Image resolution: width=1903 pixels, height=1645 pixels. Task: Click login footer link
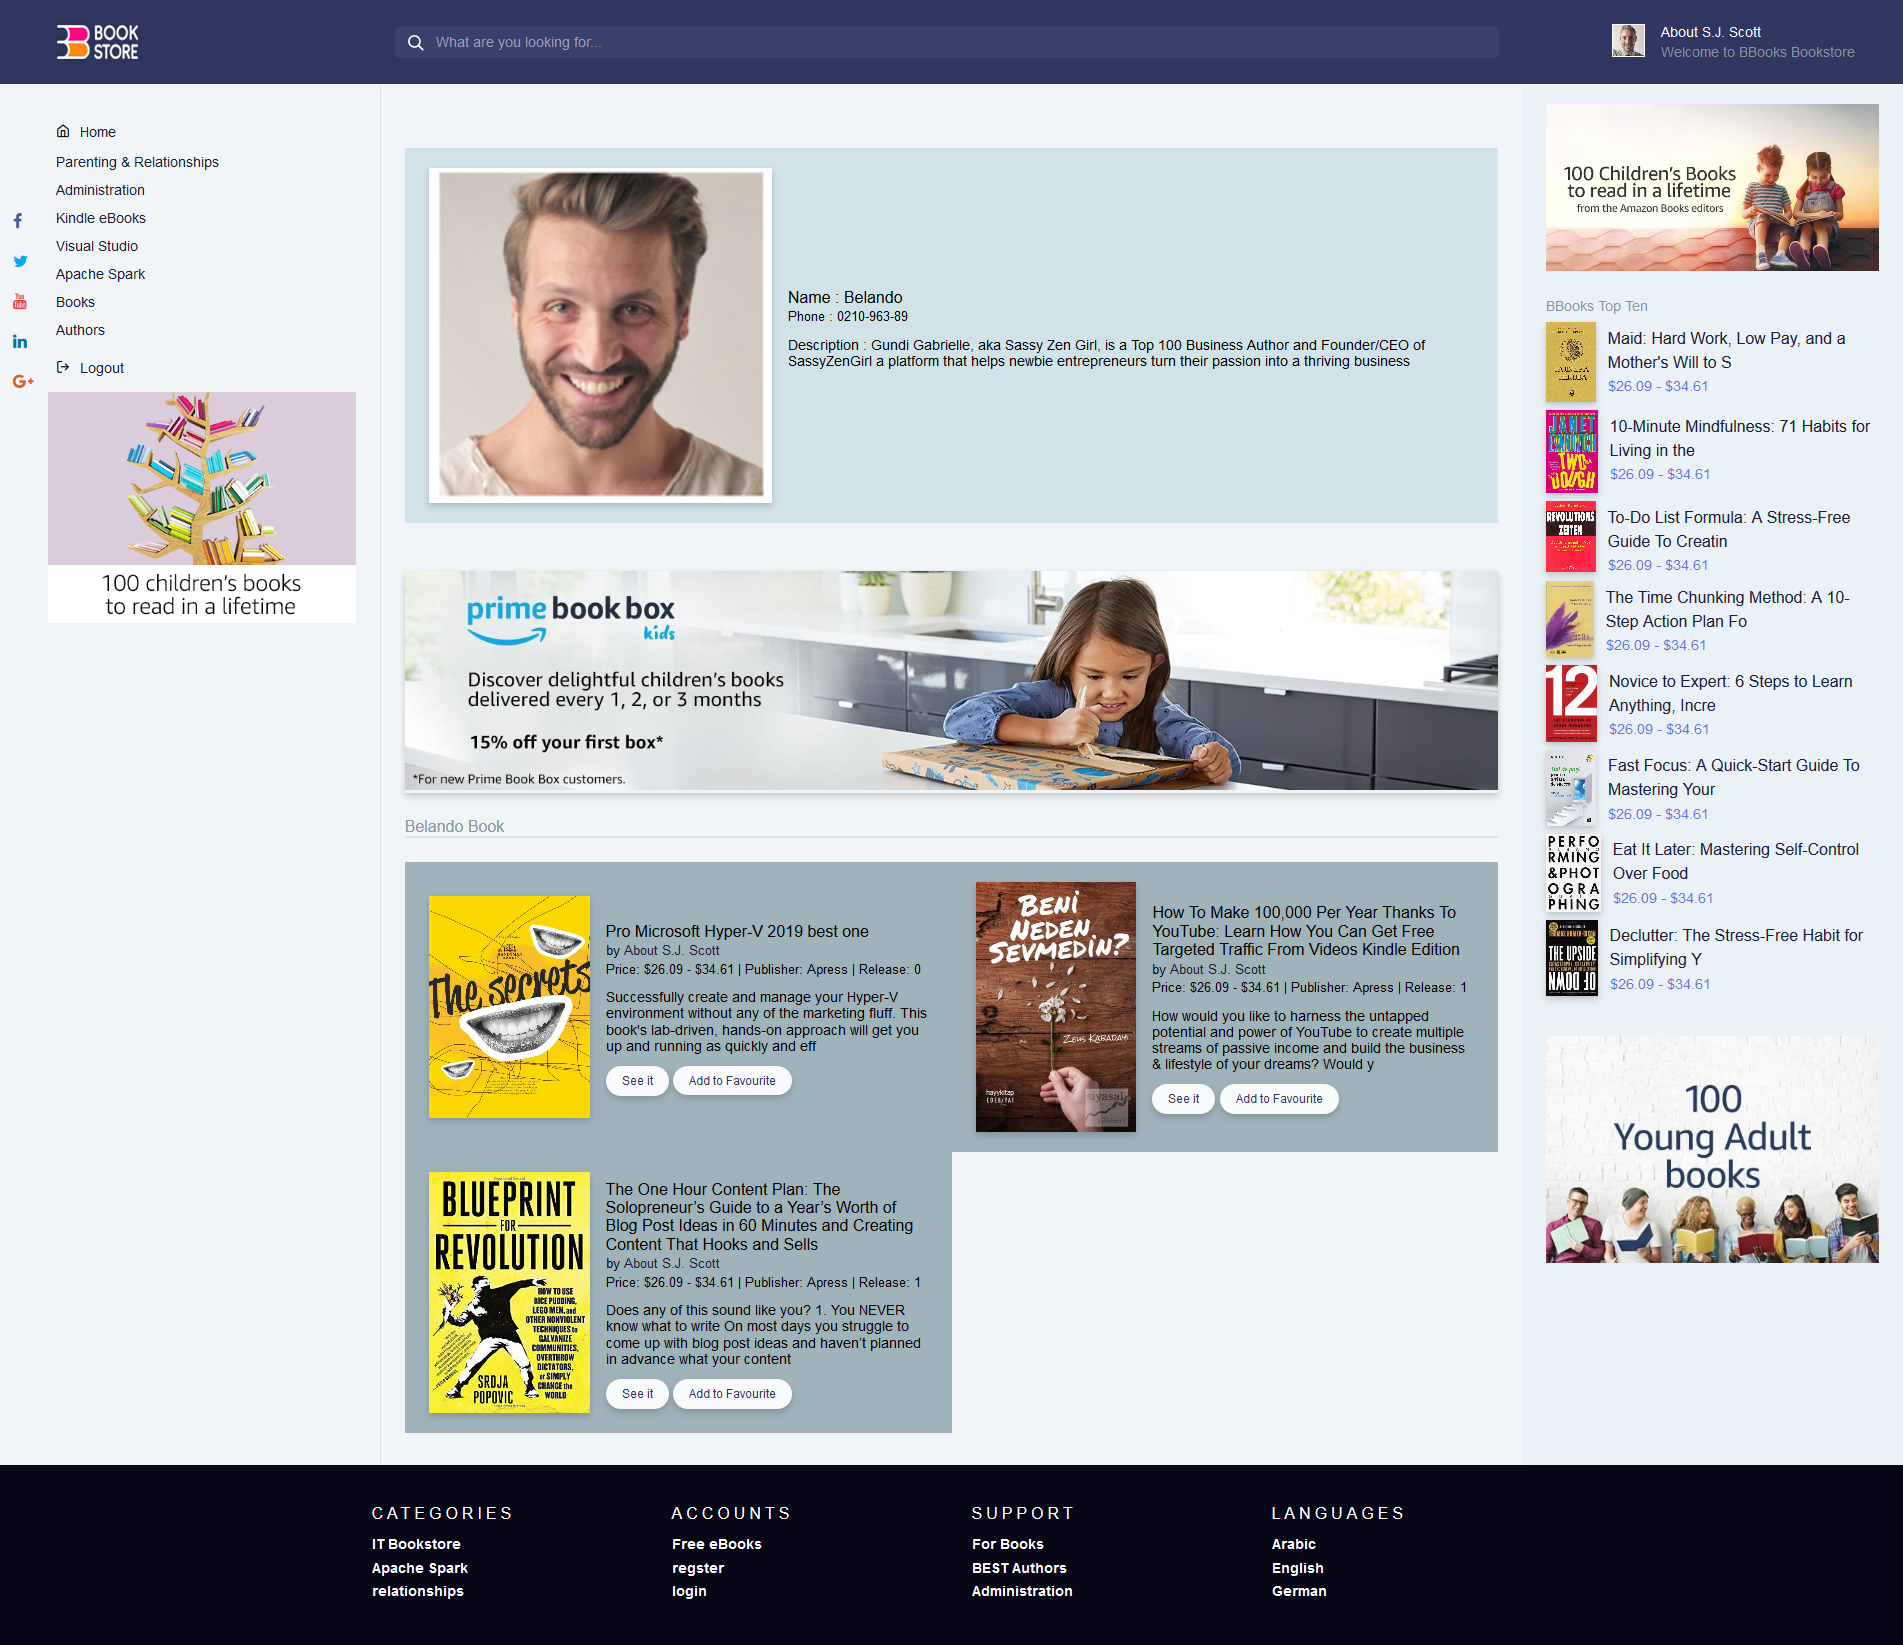click(x=689, y=1591)
